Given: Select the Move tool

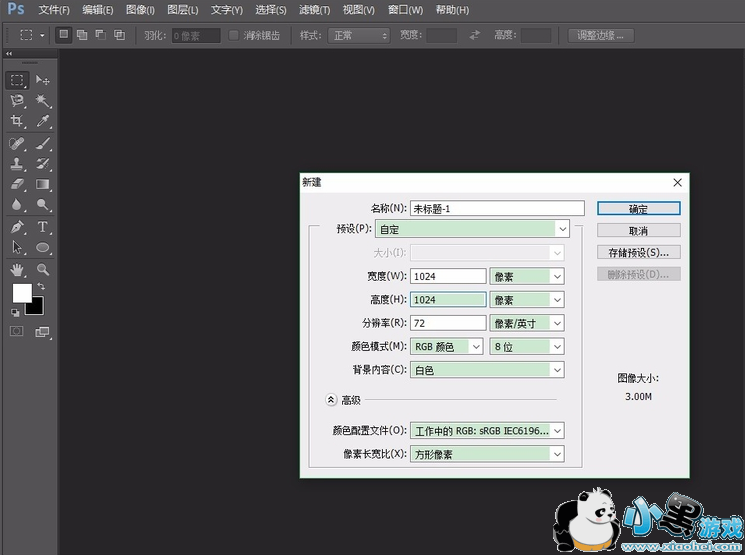Looking at the screenshot, I should tap(43, 80).
